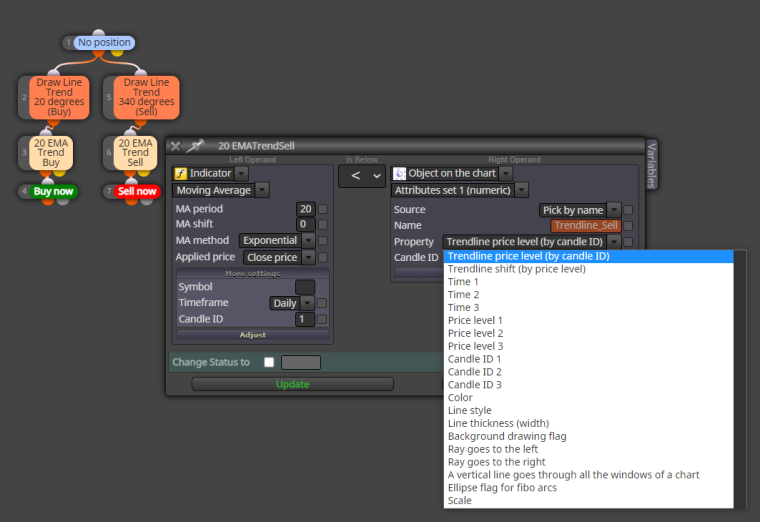
Task: Choose Price level 3 option
Action: tap(588, 346)
